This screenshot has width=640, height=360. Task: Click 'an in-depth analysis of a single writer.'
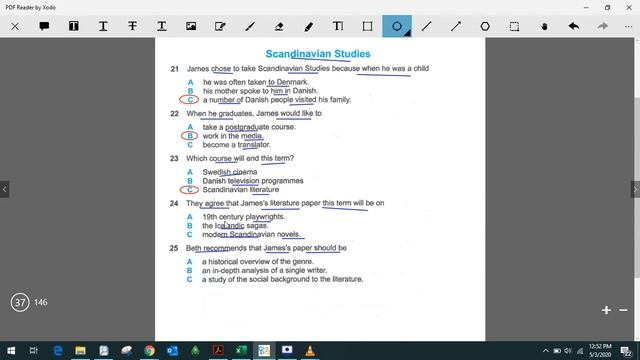point(264,271)
